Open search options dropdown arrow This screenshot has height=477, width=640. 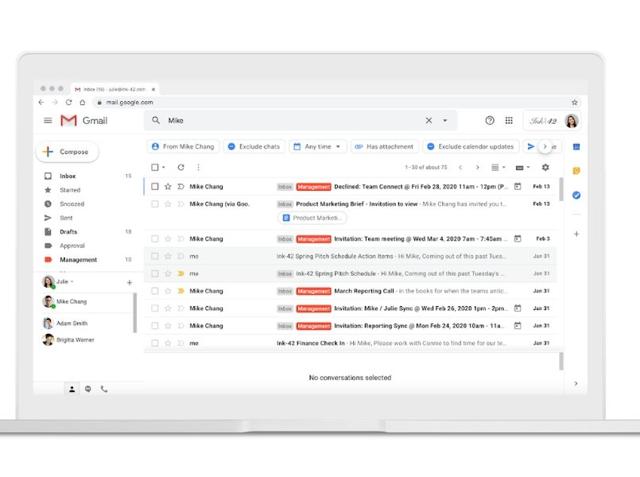point(445,120)
